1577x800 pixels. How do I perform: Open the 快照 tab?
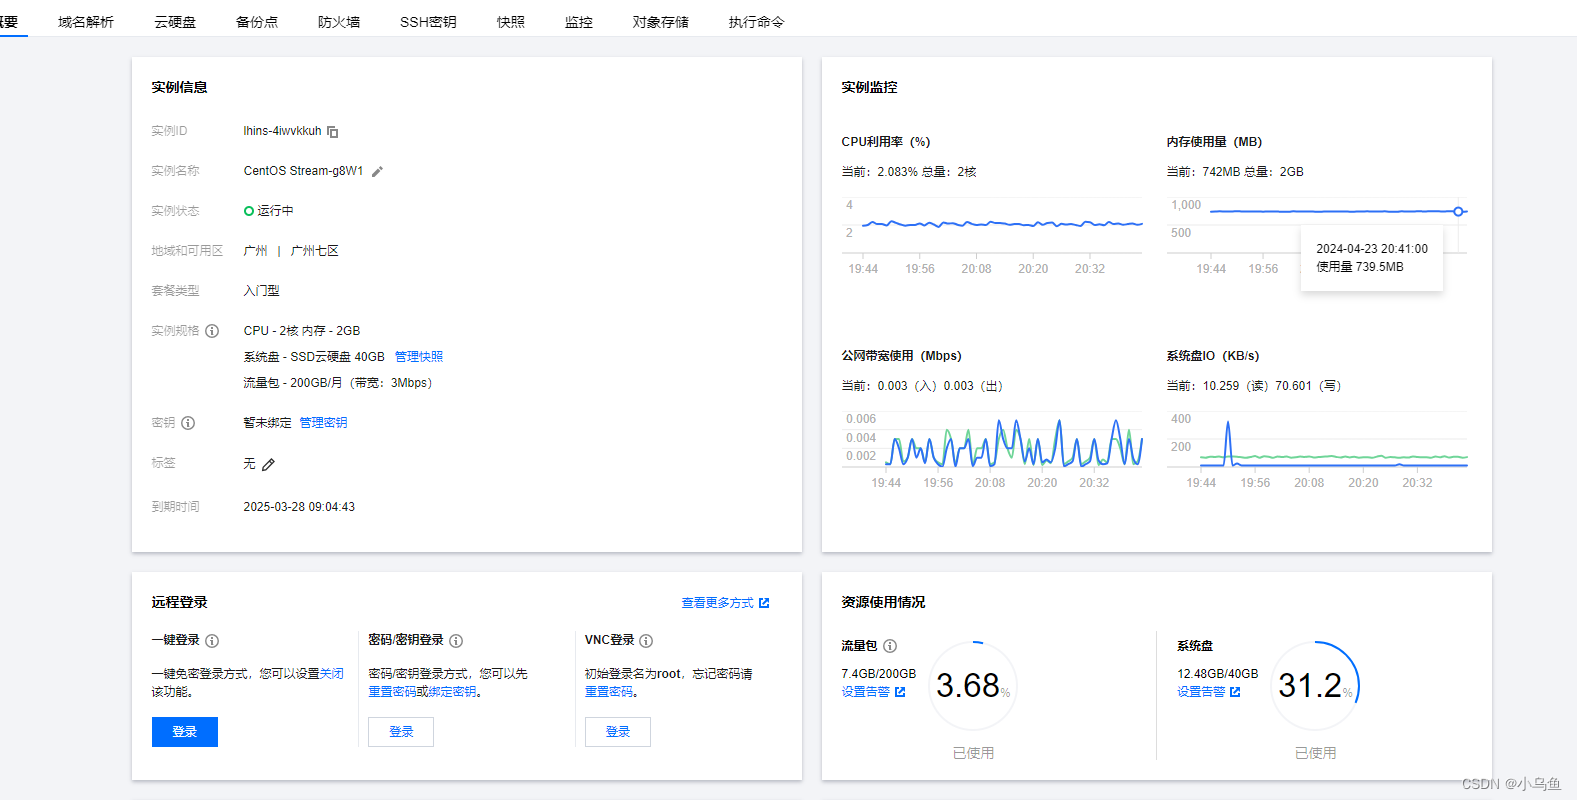click(x=511, y=22)
